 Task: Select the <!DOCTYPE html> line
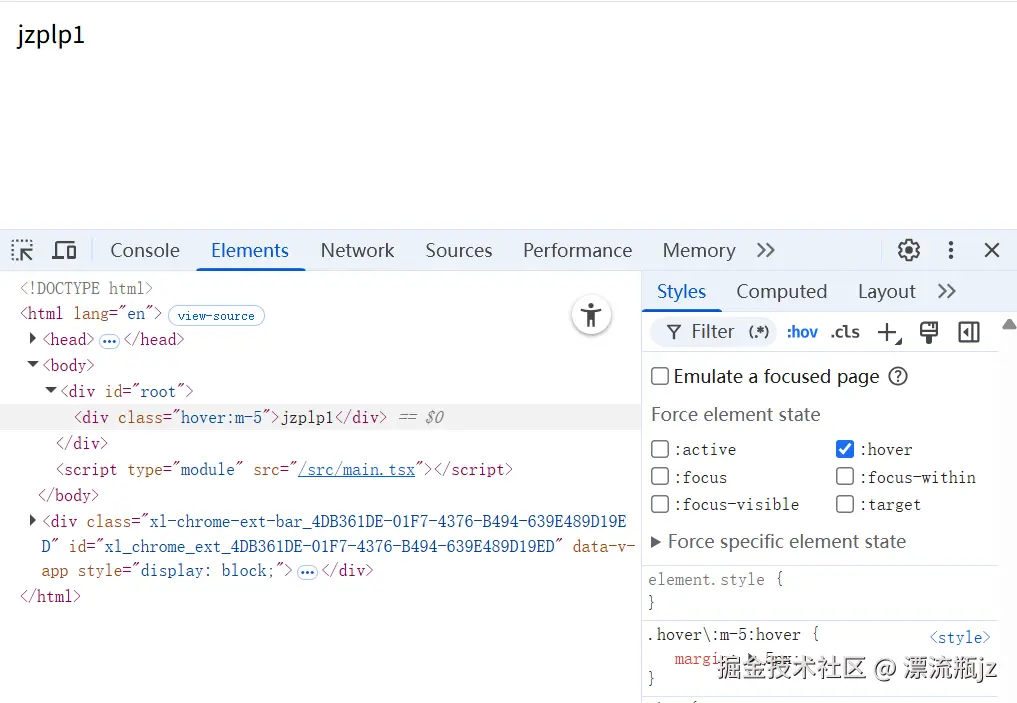click(x=86, y=287)
